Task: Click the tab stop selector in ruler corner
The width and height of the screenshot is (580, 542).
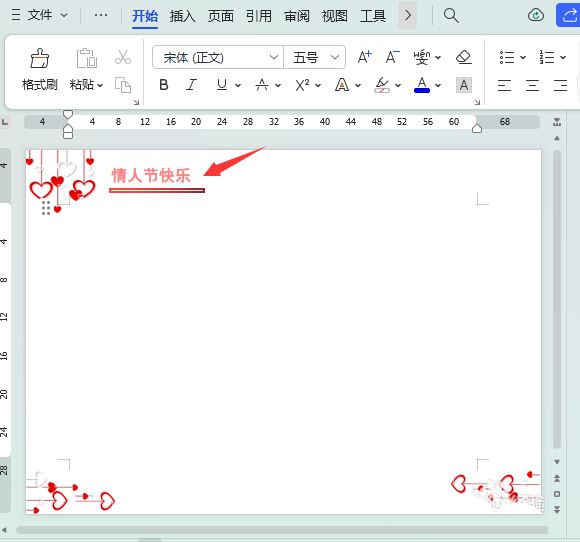Action: click(x=5, y=121)
